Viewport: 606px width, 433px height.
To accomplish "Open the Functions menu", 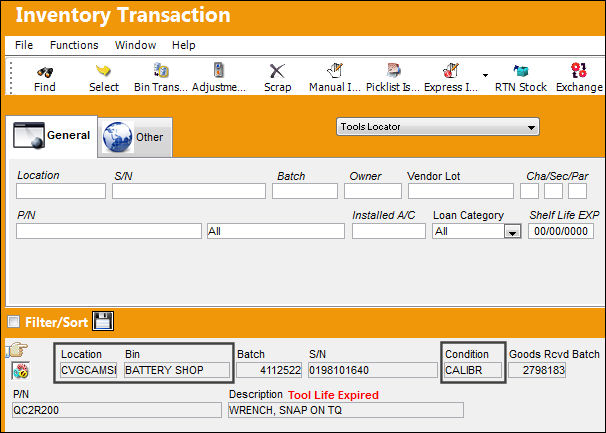I will click(x=74, y=45).
